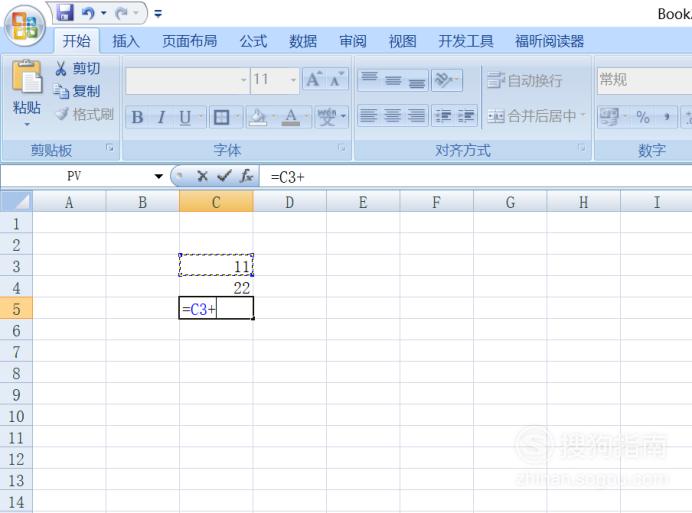Click the 粘贴 paste icon
Image resolution: width=692 pixels, height=513 pixels.
click(x=26, y=76)
